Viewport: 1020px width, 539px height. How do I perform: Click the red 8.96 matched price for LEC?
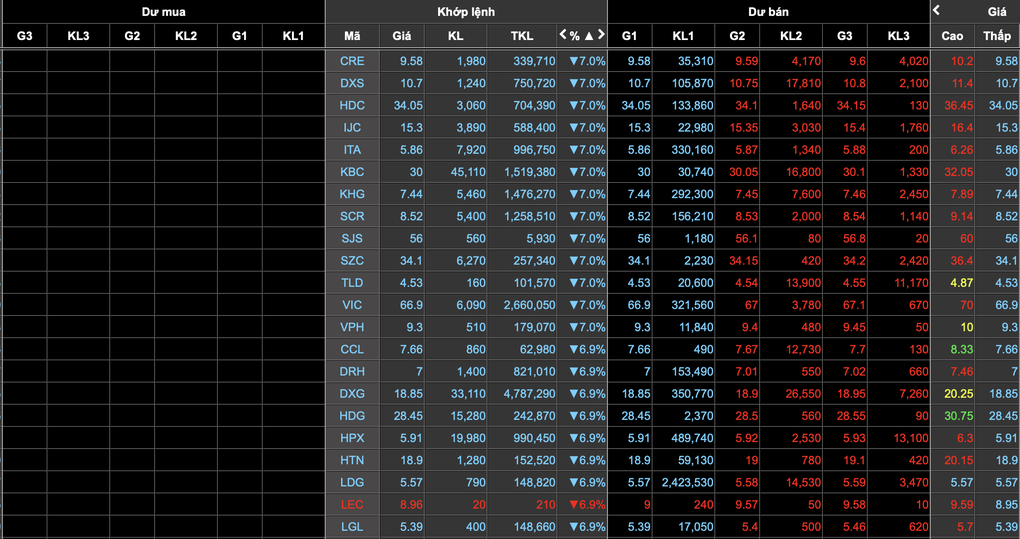pyautogui.click(x=411, y=505)
